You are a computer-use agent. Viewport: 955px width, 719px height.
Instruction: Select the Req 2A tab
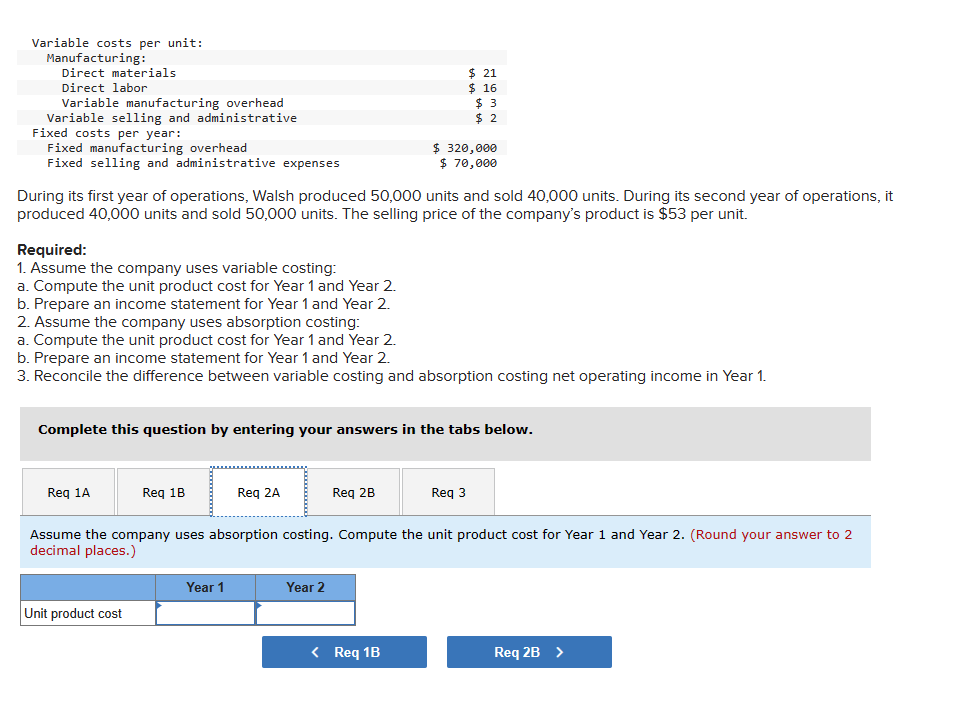259,492
